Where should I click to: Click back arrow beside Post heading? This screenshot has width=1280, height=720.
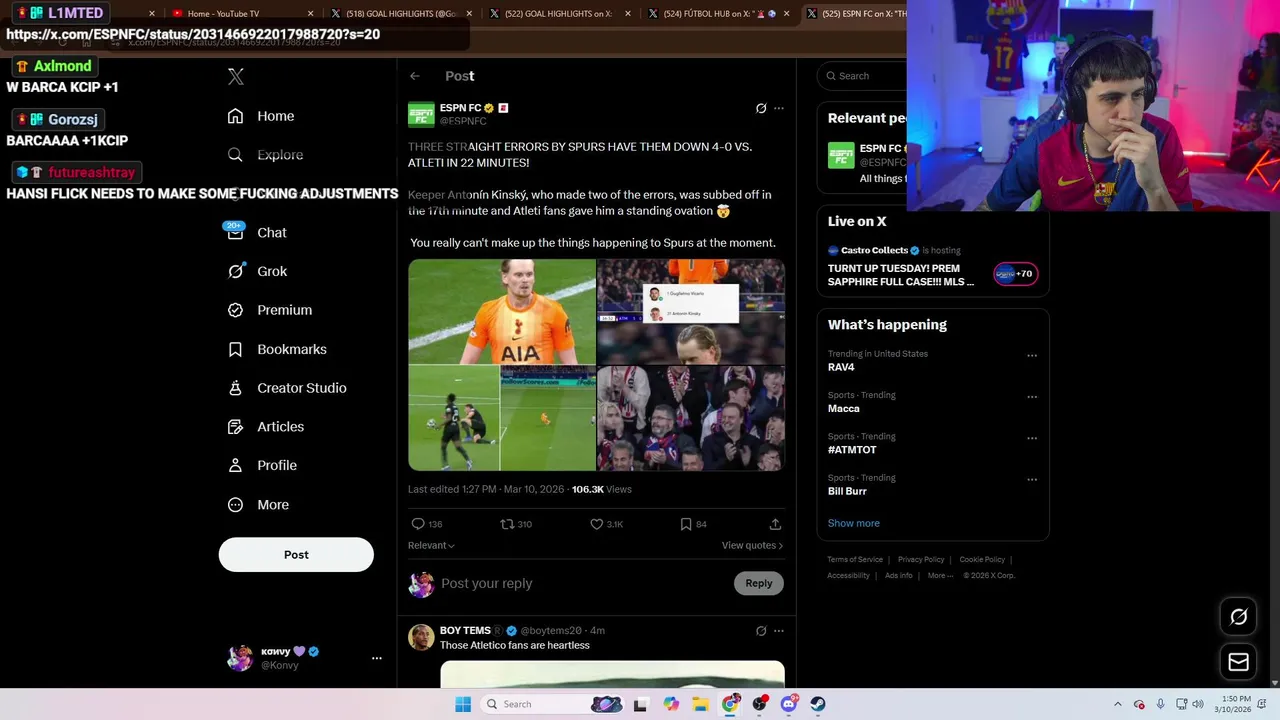(x=415, y=76)
